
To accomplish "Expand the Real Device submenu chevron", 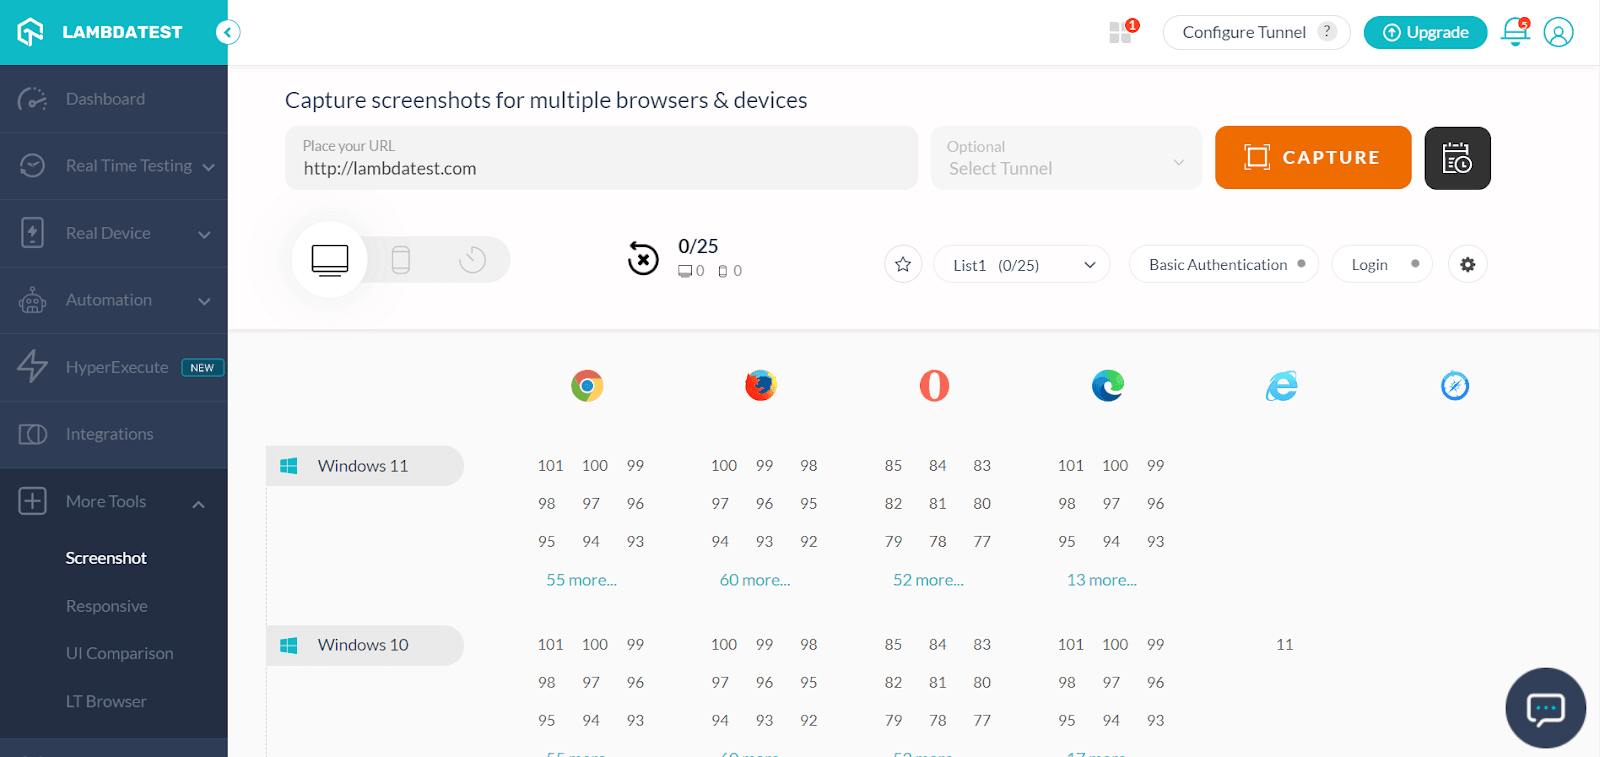I will (x=204, y=234).
